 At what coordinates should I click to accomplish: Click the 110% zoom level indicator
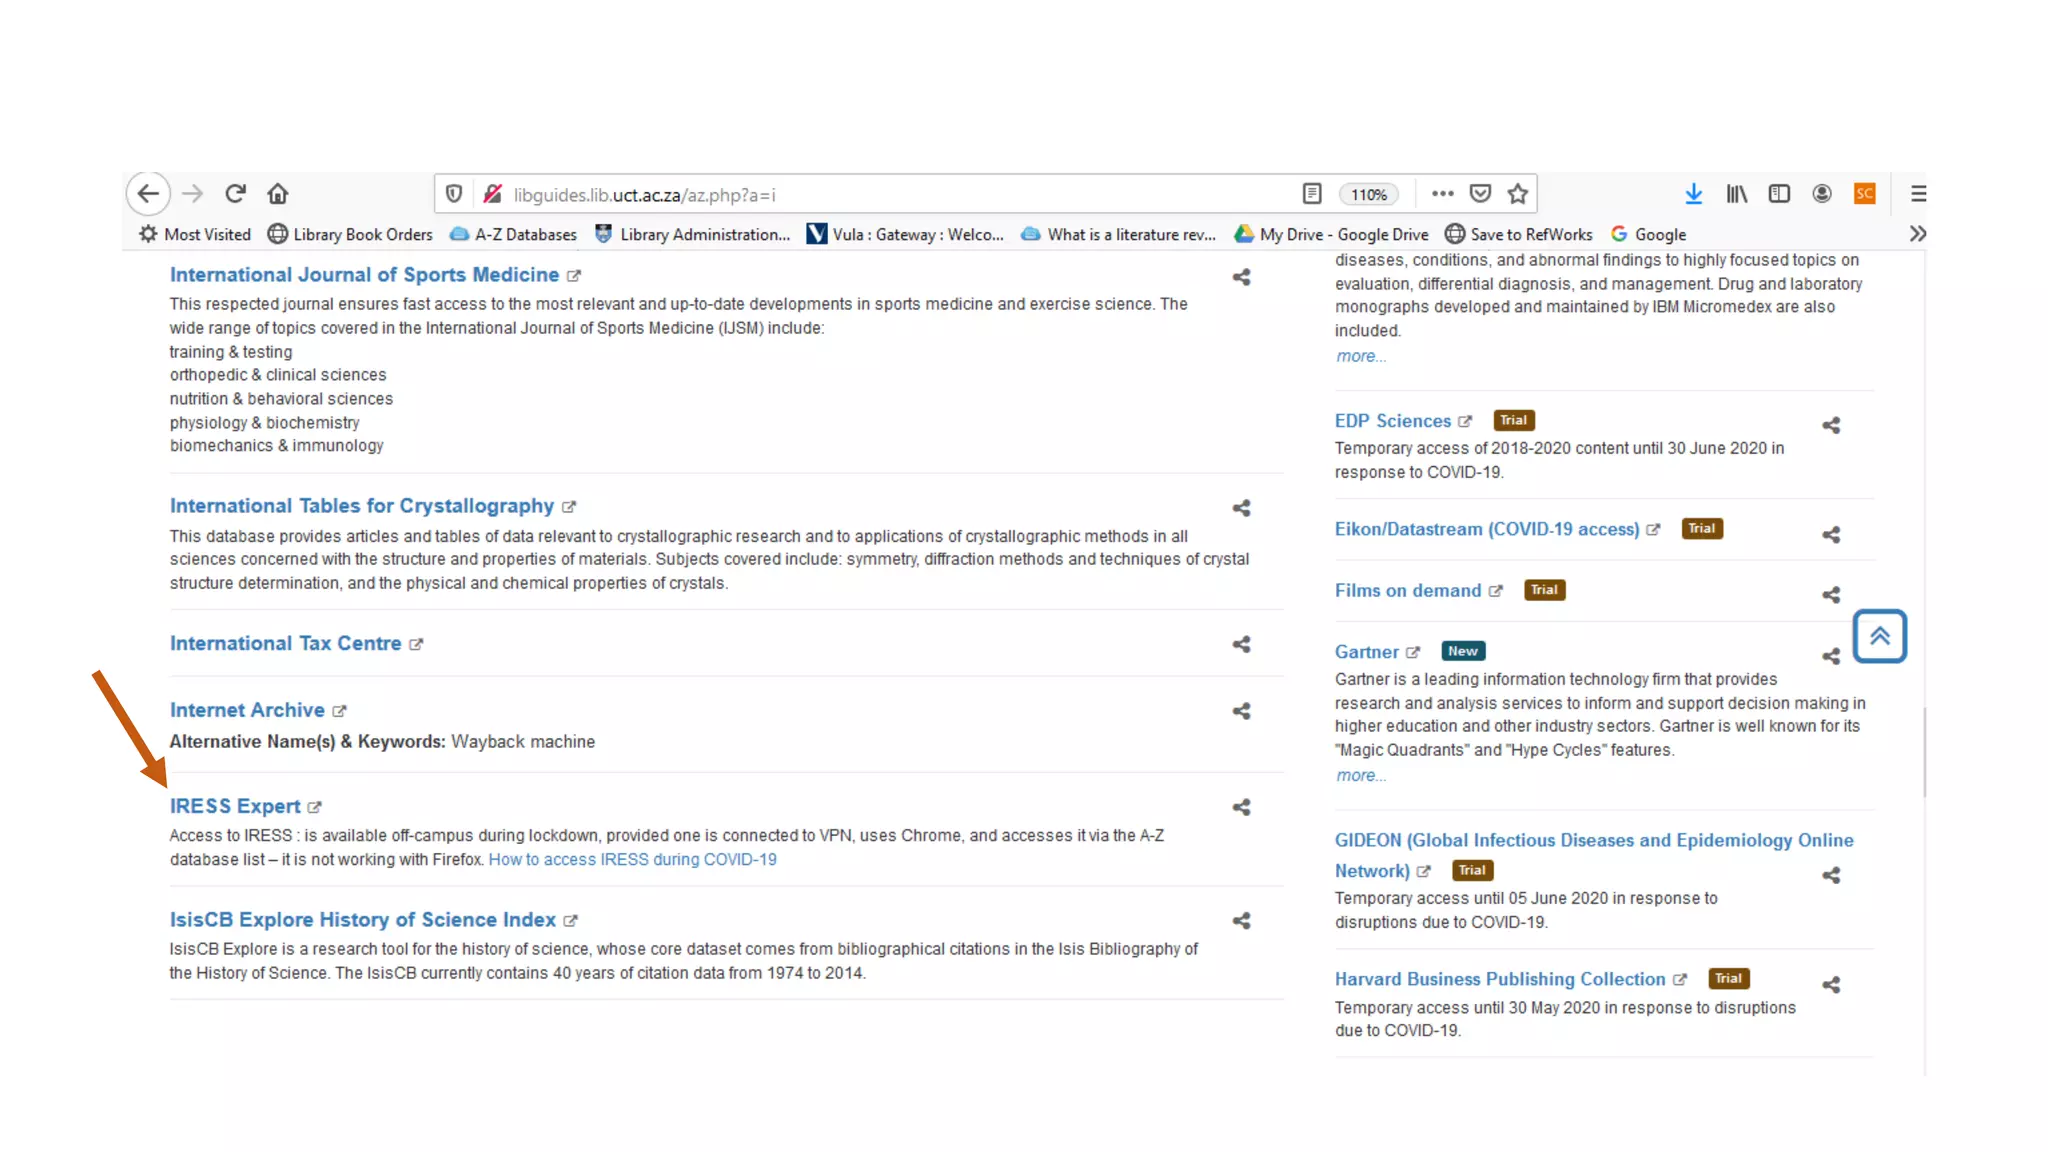pyautogui.click(x=1368, y=194)
